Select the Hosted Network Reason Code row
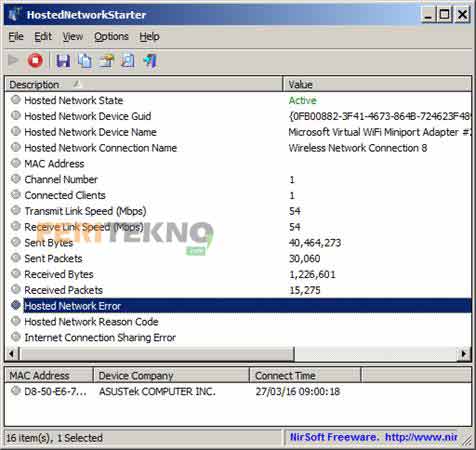 (x=238, y=322)
